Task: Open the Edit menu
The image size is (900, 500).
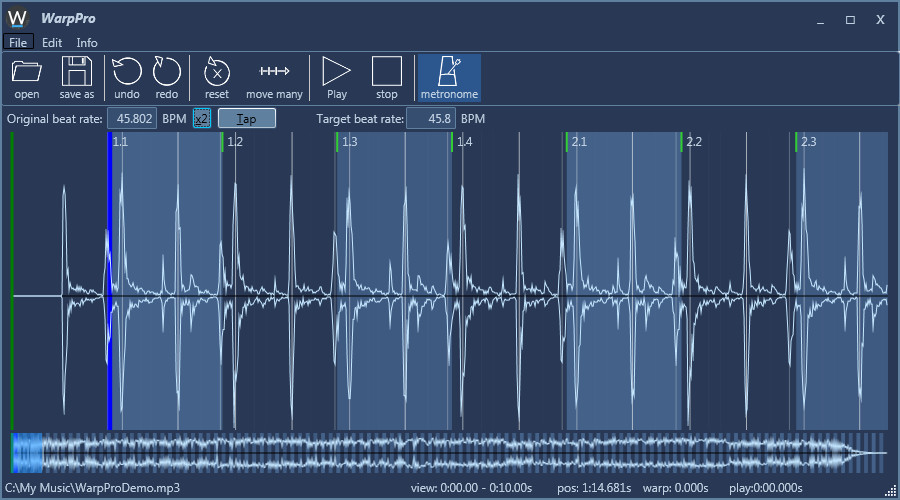Action: [52, 42]
